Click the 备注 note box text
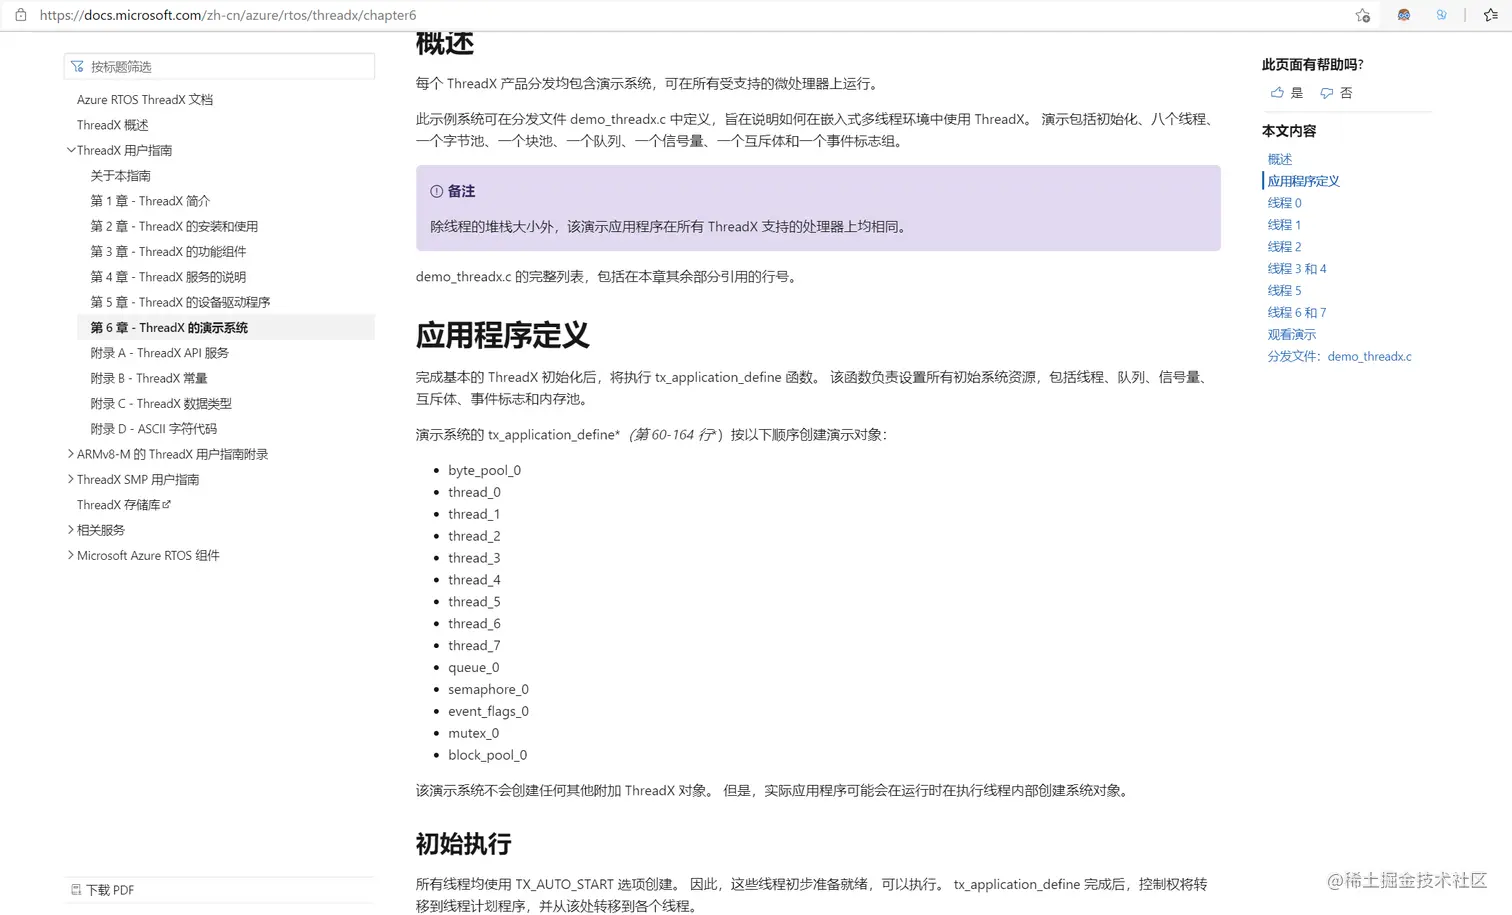This screenshot has width=1512, height=915. point(669,227)
